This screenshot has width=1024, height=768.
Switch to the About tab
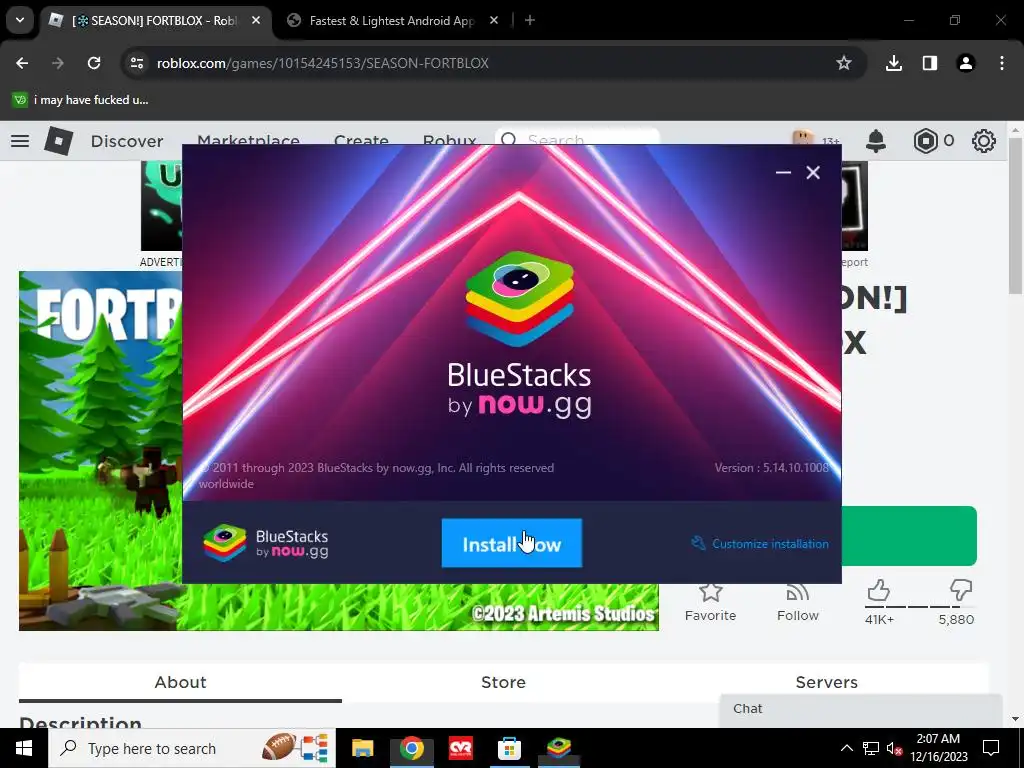pos(180,682)
